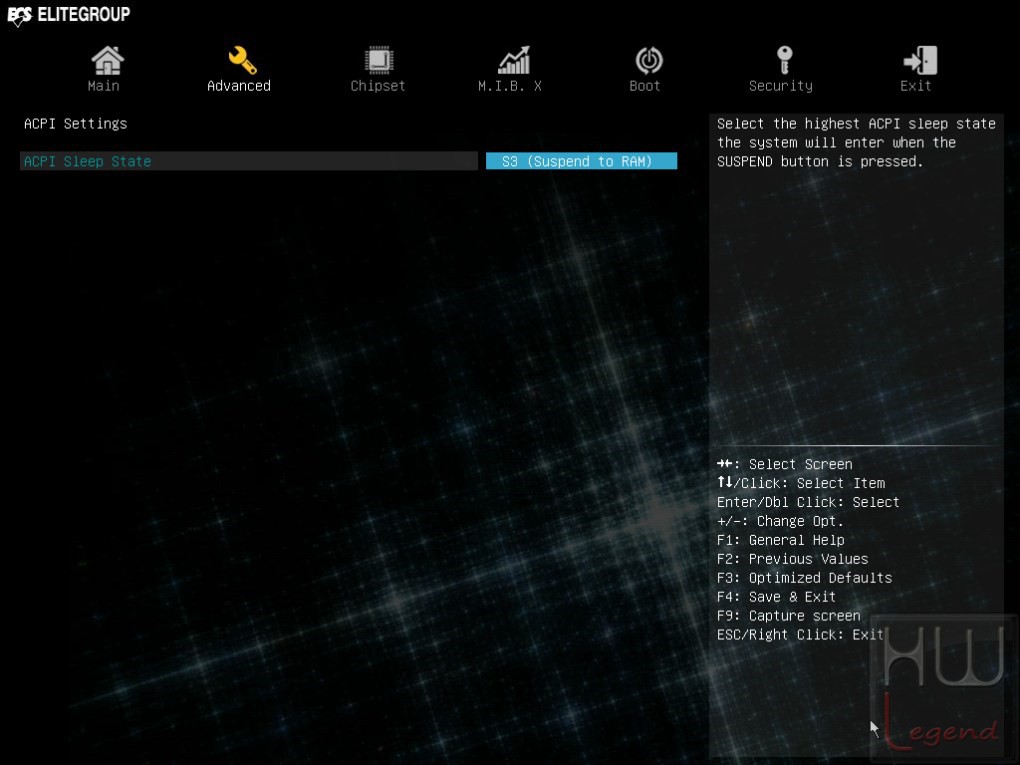Click the ACPI sleep state help description
The image size is (1020, 765).
[x=856, y=142]
